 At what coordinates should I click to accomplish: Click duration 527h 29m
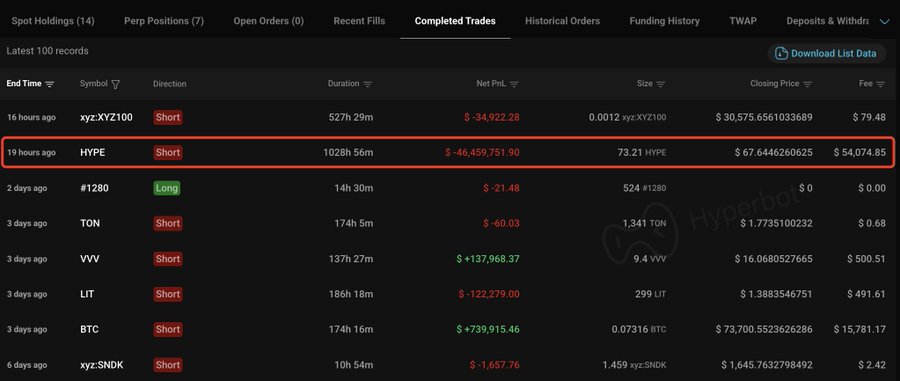tap(351, 117)
